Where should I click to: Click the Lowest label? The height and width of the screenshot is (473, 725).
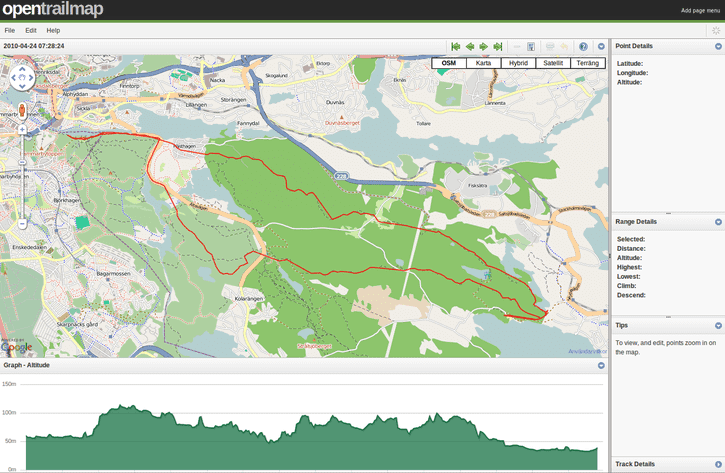(628, 276)
